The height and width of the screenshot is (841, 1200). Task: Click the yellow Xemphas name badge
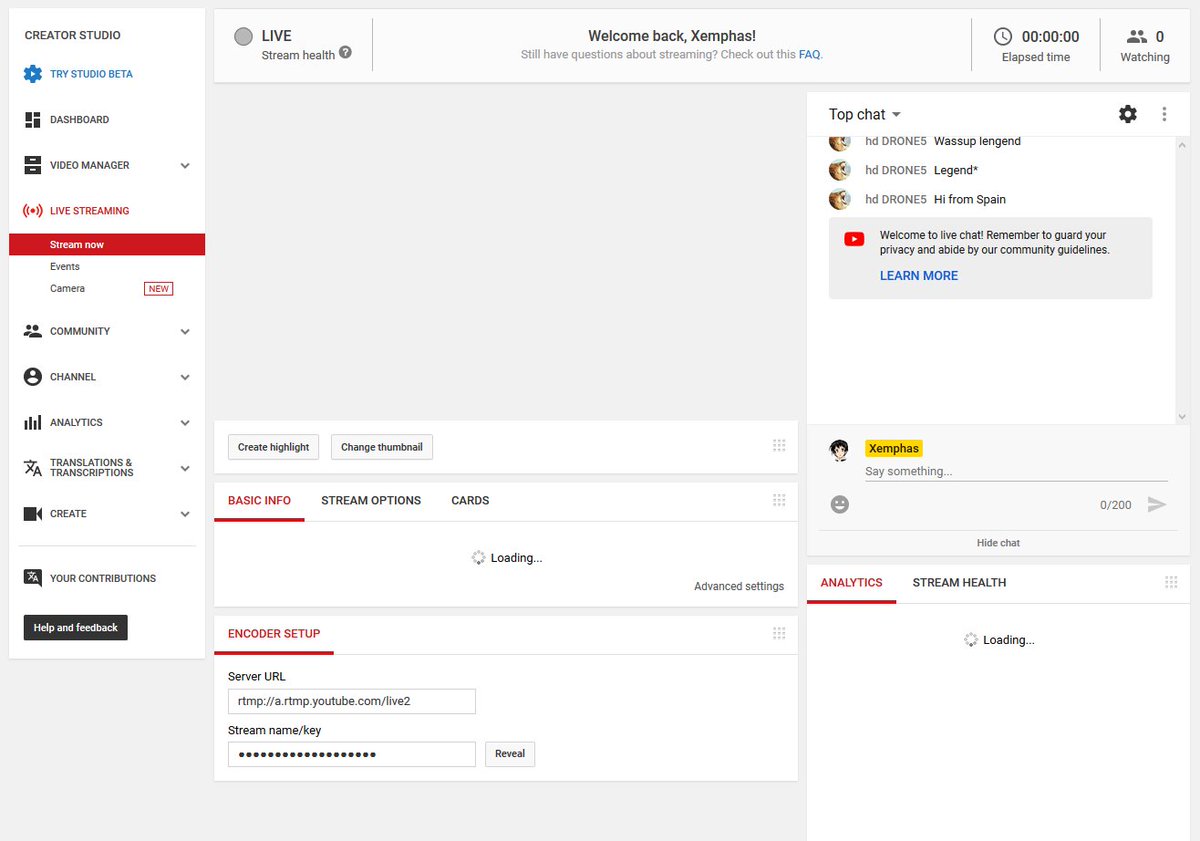click(893, 449)
